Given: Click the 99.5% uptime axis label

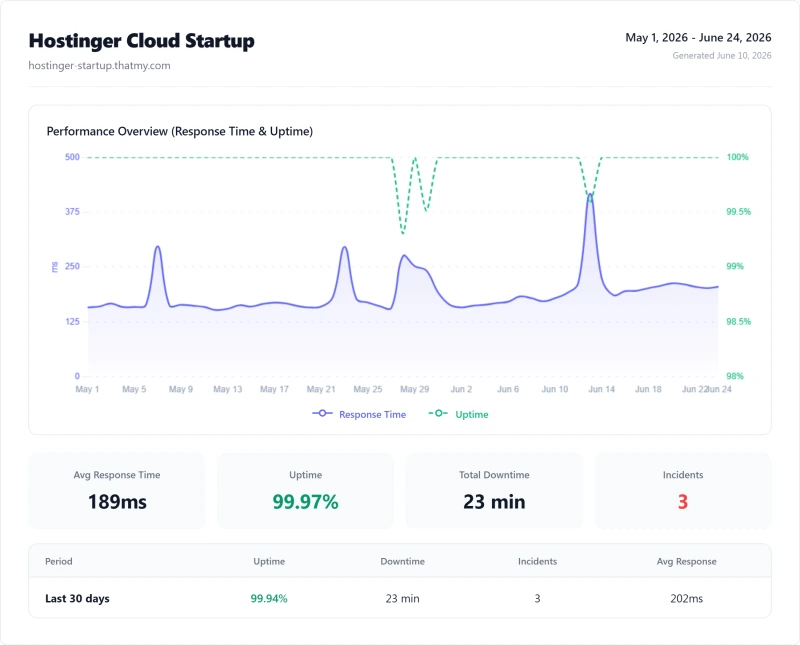Looking at the screenshot, I should 739,211.
